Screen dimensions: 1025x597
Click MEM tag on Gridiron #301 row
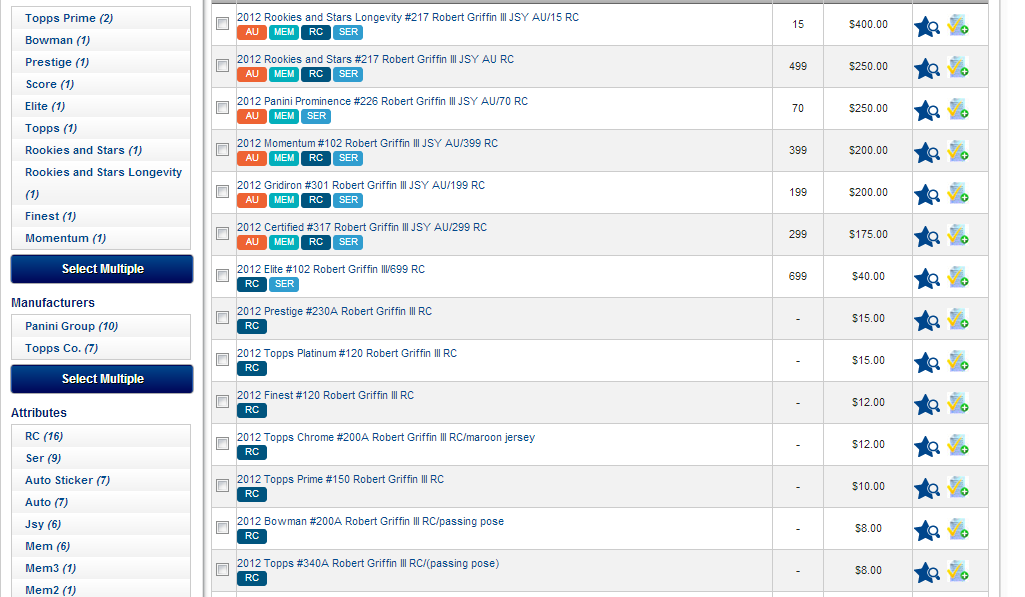tap(284, 200)
